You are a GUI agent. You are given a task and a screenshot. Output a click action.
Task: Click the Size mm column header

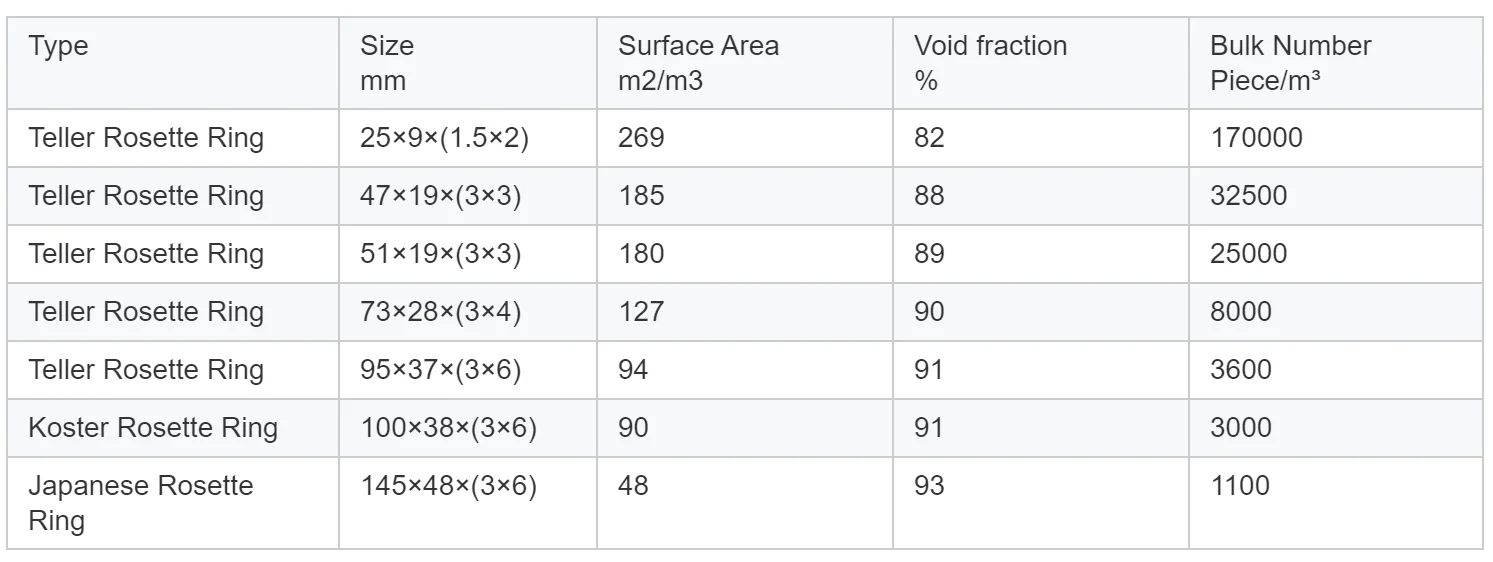tap(387, 63)
